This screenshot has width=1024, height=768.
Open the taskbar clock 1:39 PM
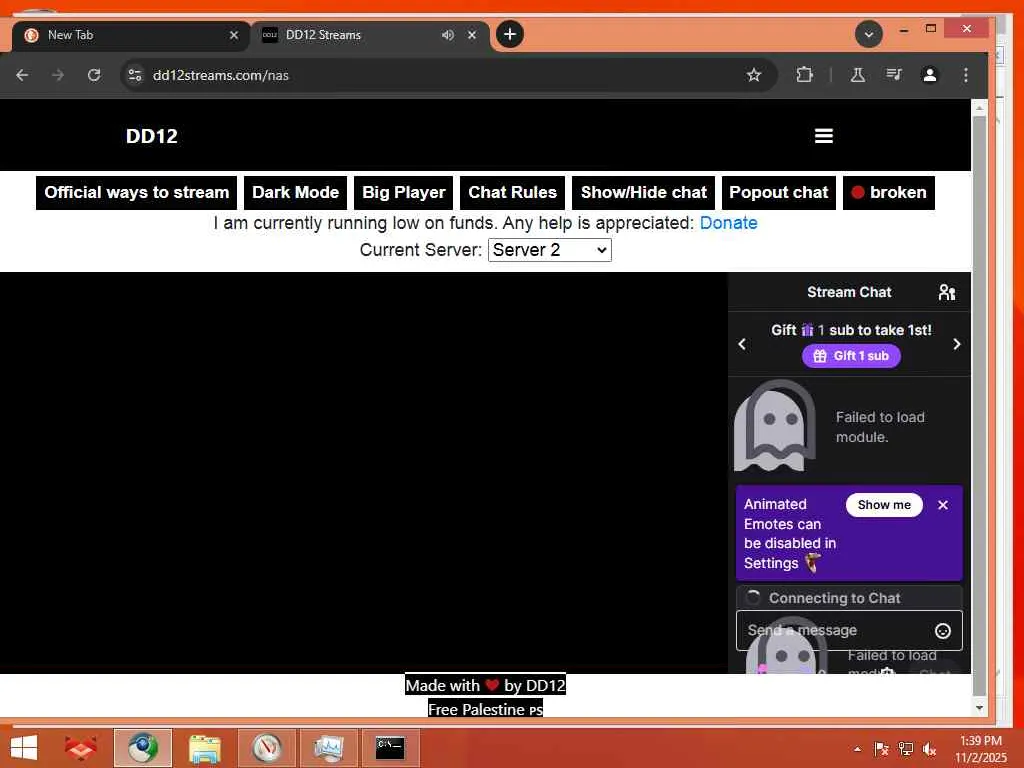(x=981, y=749)
